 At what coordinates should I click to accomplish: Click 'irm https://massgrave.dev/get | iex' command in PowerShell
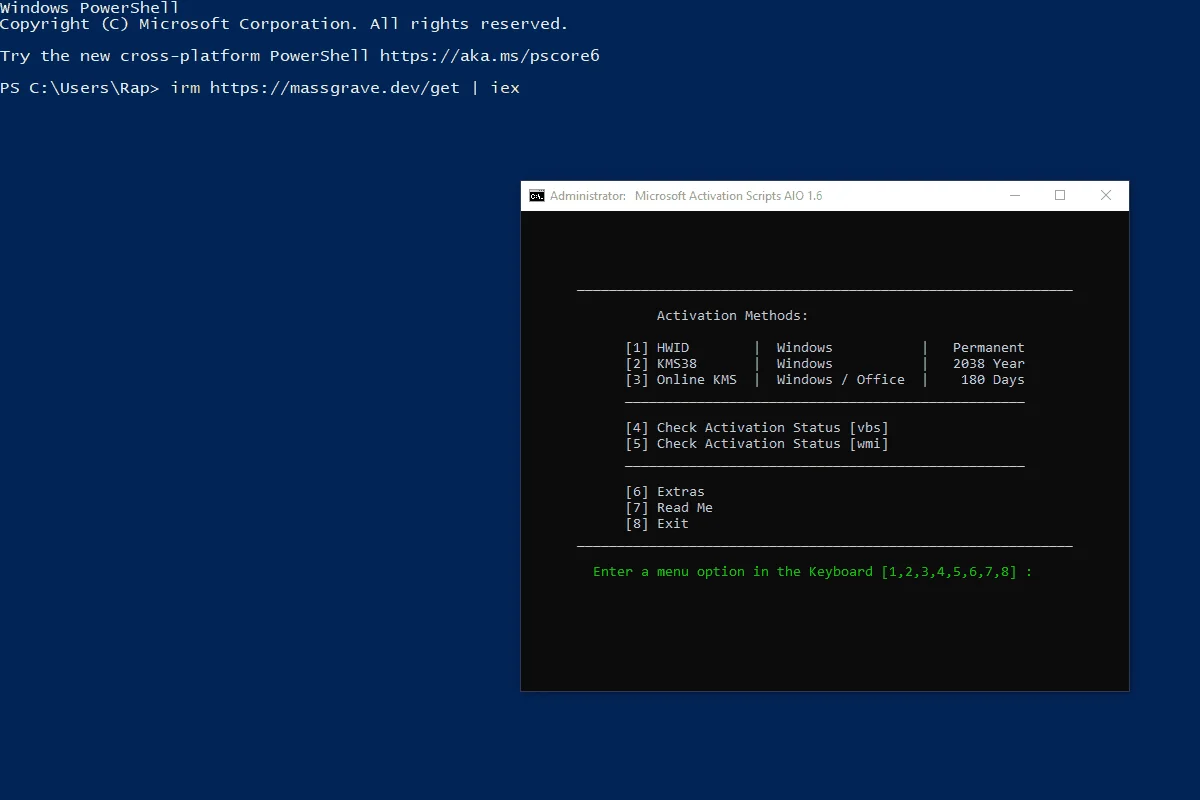[345, 88]
